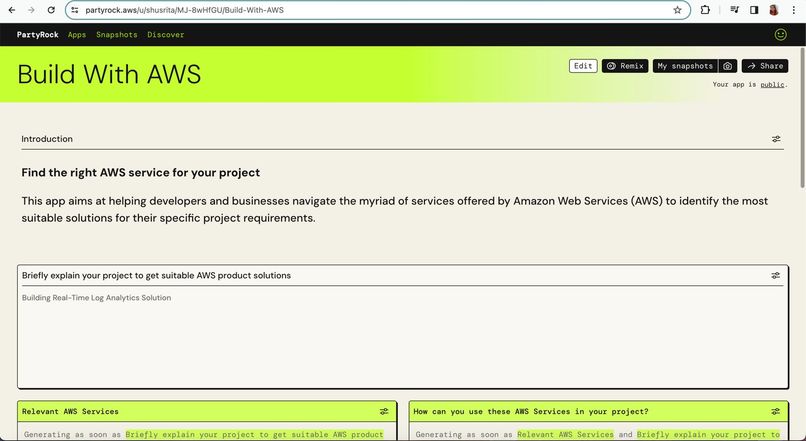This screenshot has width=806, height=441.
Task: Open the Chrome three-dot menu
Action: (x=794, y=10)
